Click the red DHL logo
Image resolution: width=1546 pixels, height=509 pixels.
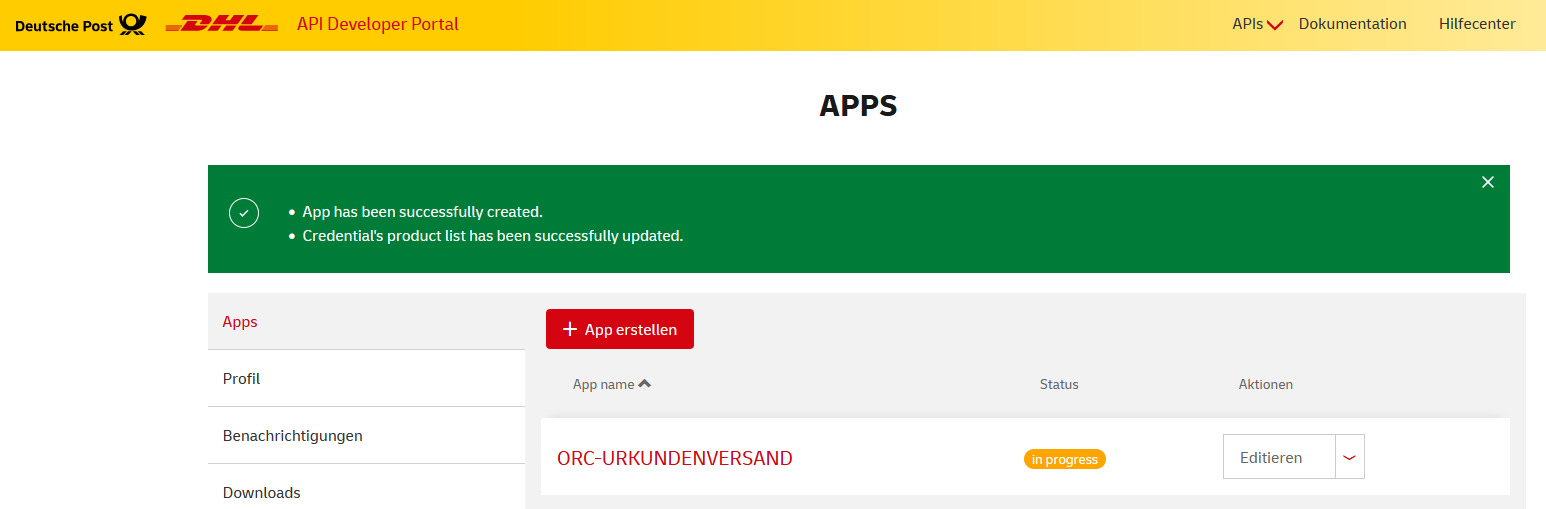[x=221, y=24]
